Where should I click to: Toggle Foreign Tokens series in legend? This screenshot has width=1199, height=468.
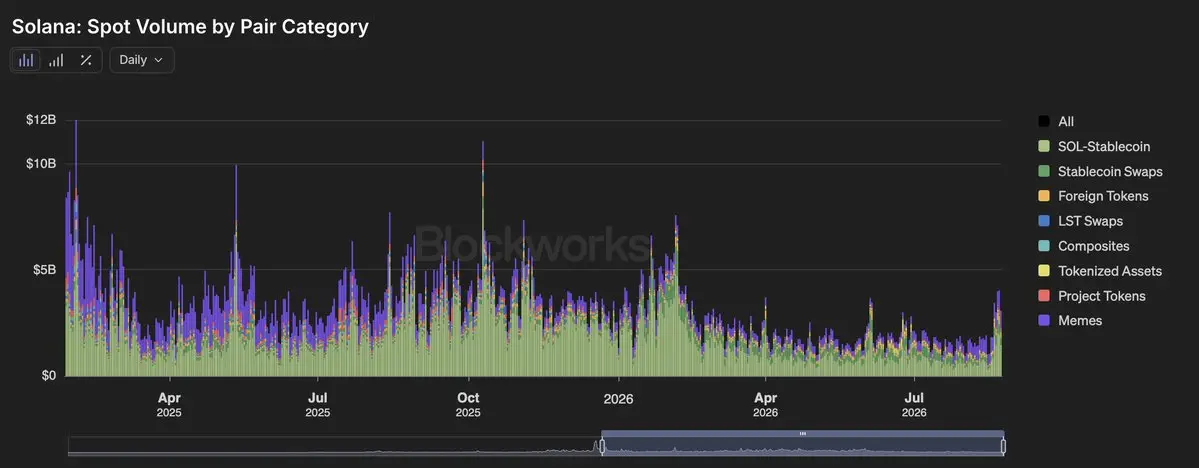(x=1093, y=196)
